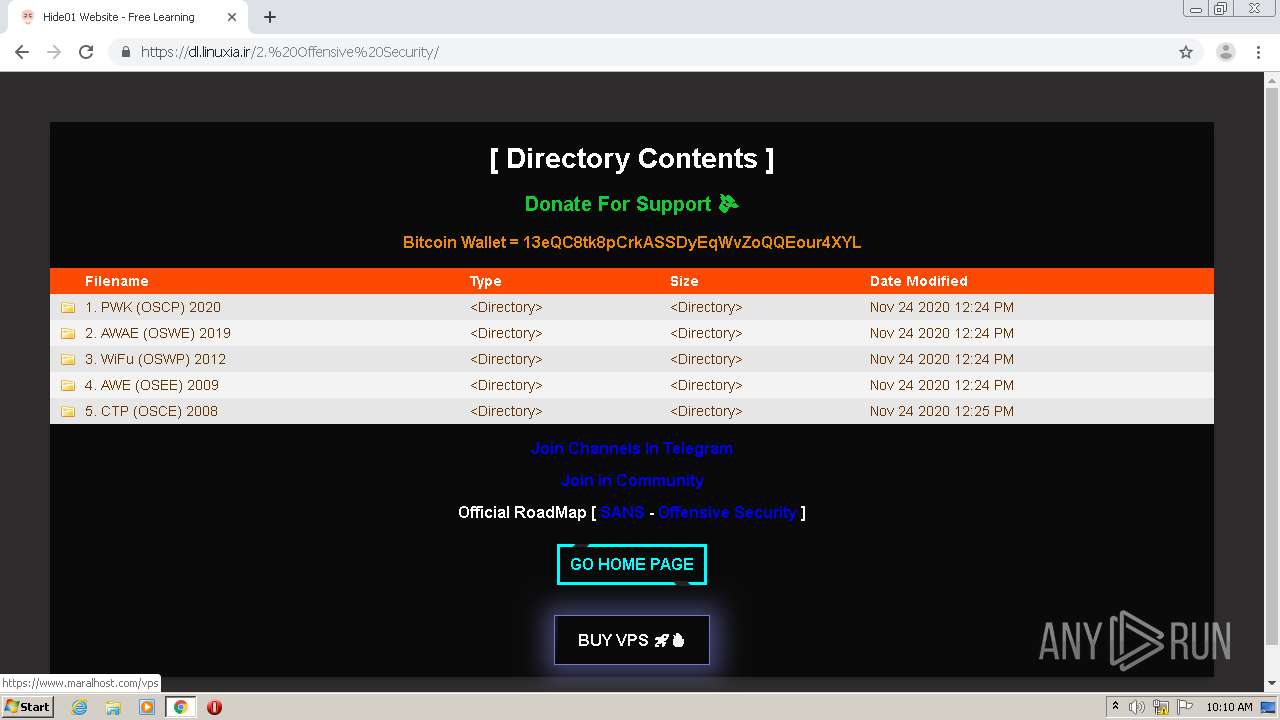This screenshot has width=1280, height=720.
Task: Focus the address bar URL field
Action: [x=640, y=52]
